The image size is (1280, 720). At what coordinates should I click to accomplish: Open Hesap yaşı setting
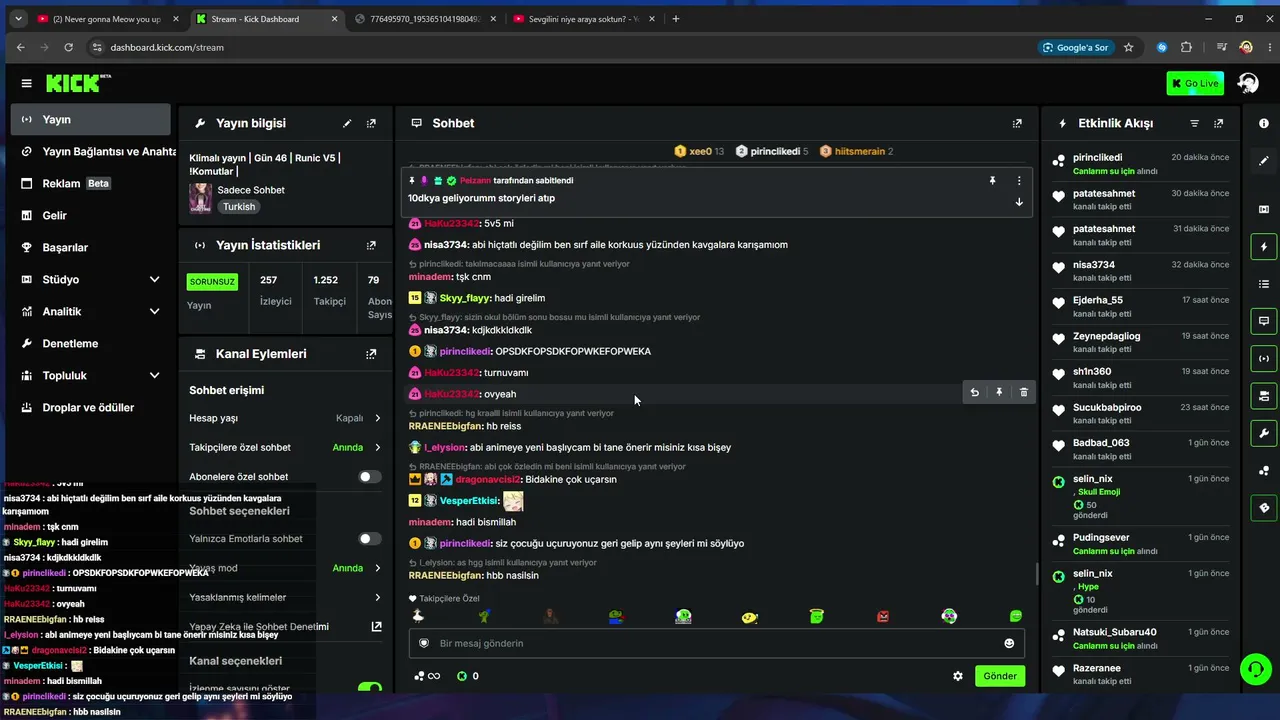click(x=285, y=418)
